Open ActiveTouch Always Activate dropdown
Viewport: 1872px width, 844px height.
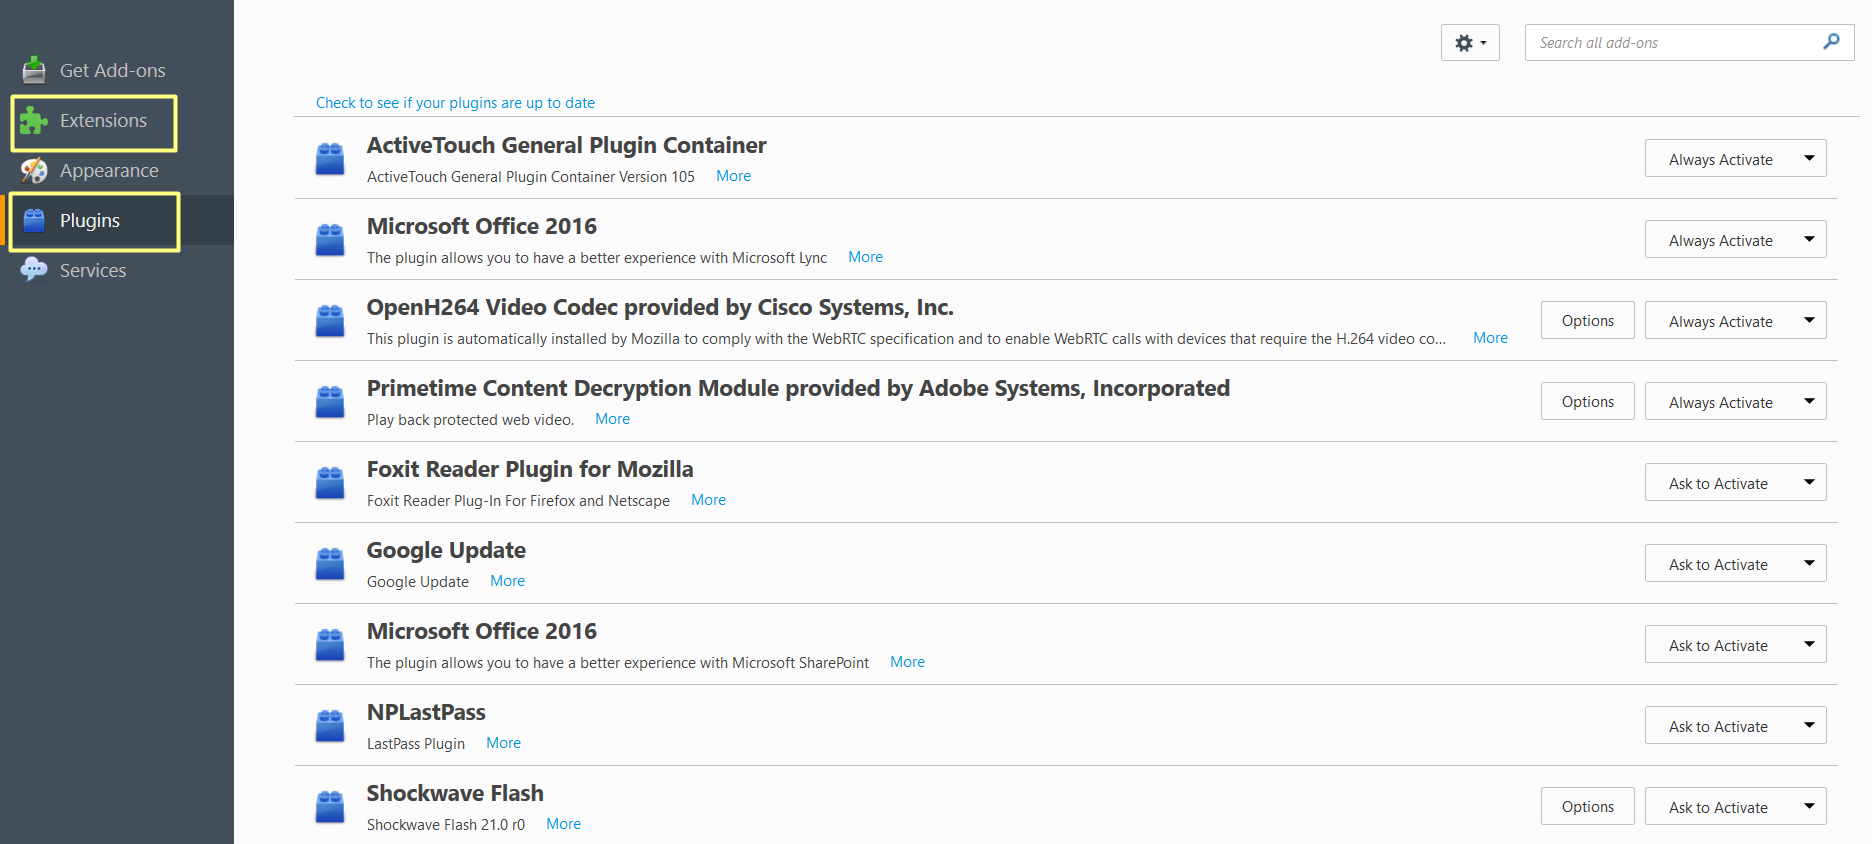[1735, 158]
